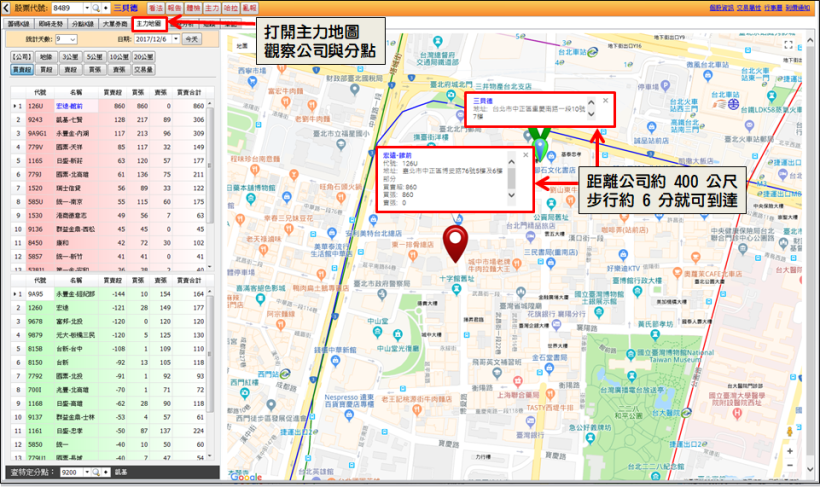Screen dimensions: 820x487
Task: Select the 交易量 sort mode button
Action: coord(143,69)
